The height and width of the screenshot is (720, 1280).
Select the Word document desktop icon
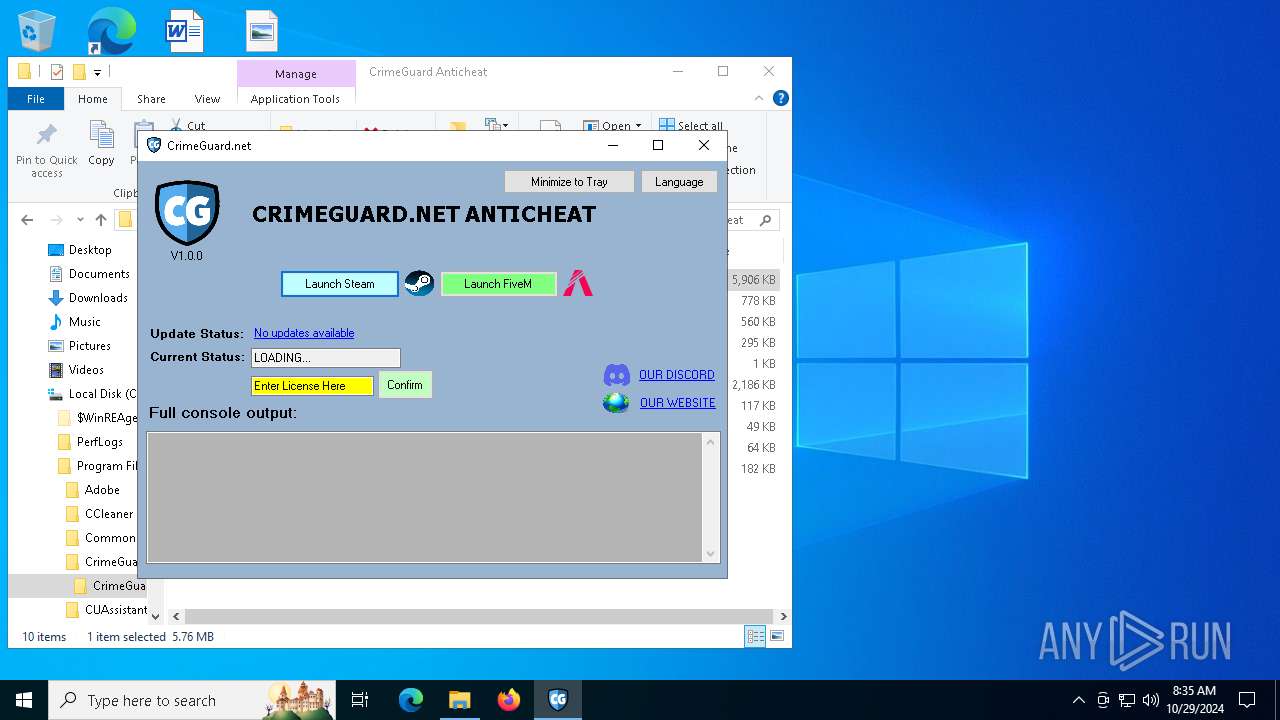pos(185,31)
